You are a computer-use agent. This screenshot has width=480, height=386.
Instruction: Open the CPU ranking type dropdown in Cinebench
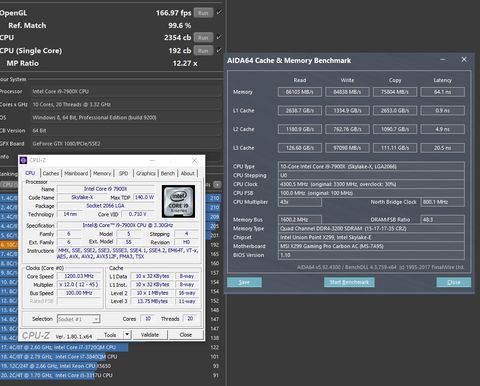click(x=9, y=184)
